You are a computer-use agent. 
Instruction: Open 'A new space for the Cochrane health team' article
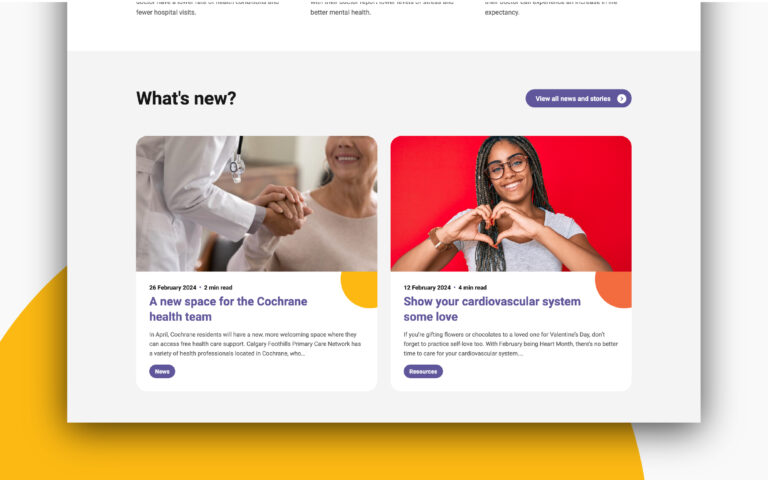click(x=228, y=309)
